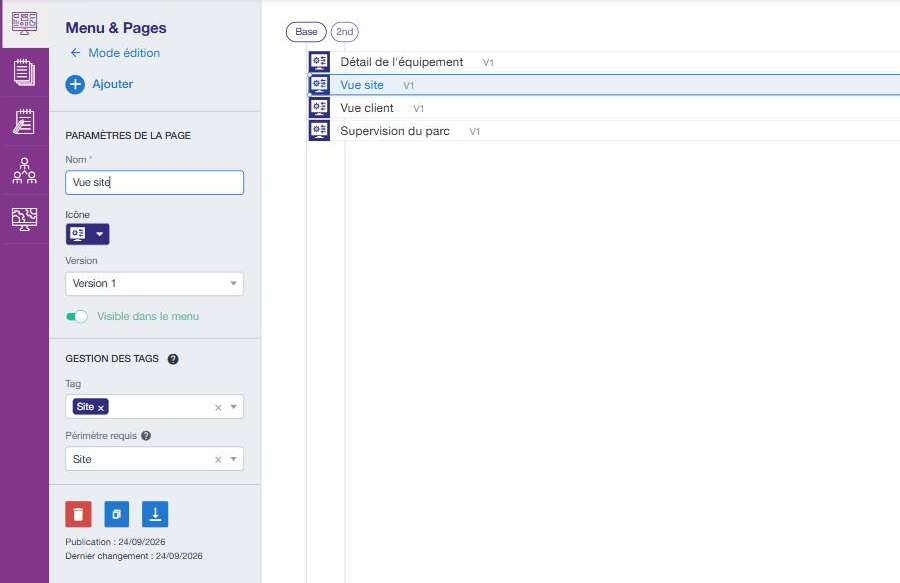Click the Visible dans le menu label
The image size is (900, 583).
point(148,316)
